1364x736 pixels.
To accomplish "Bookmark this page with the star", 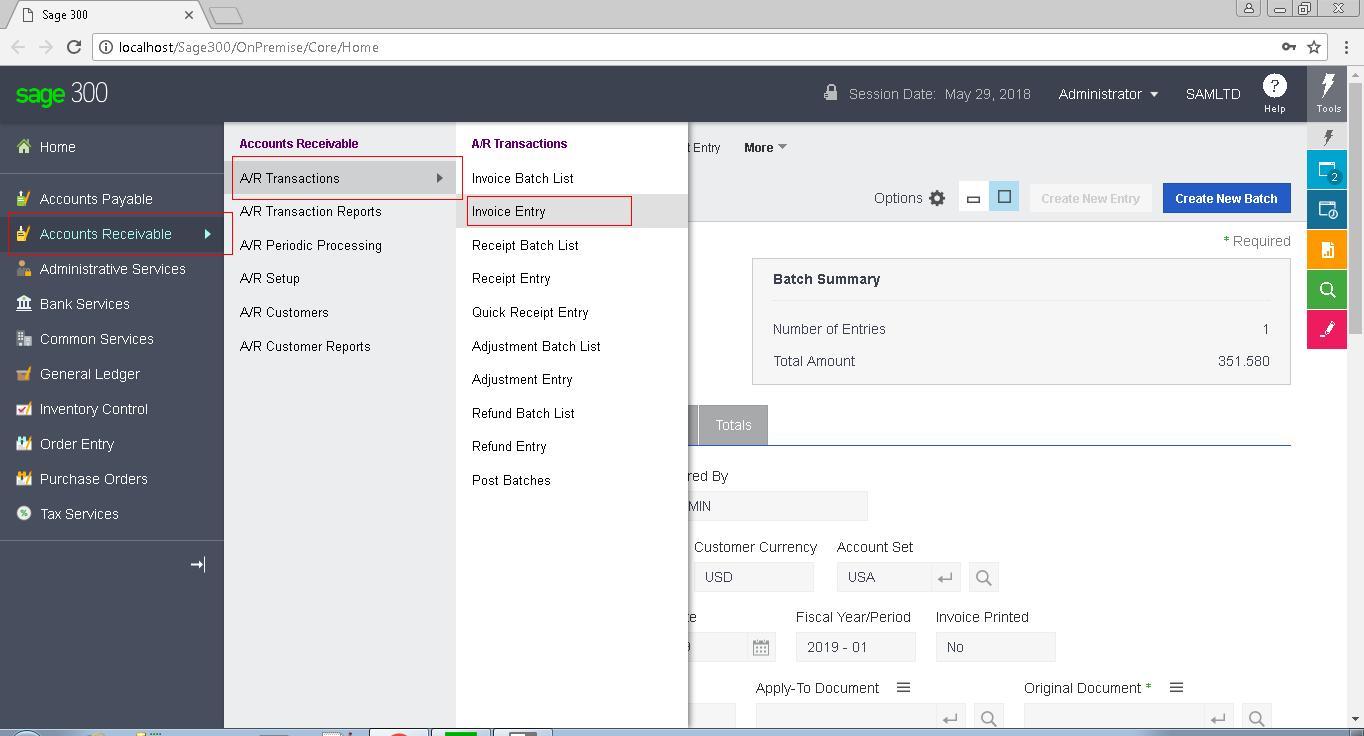I will (x=1314, y=47).
